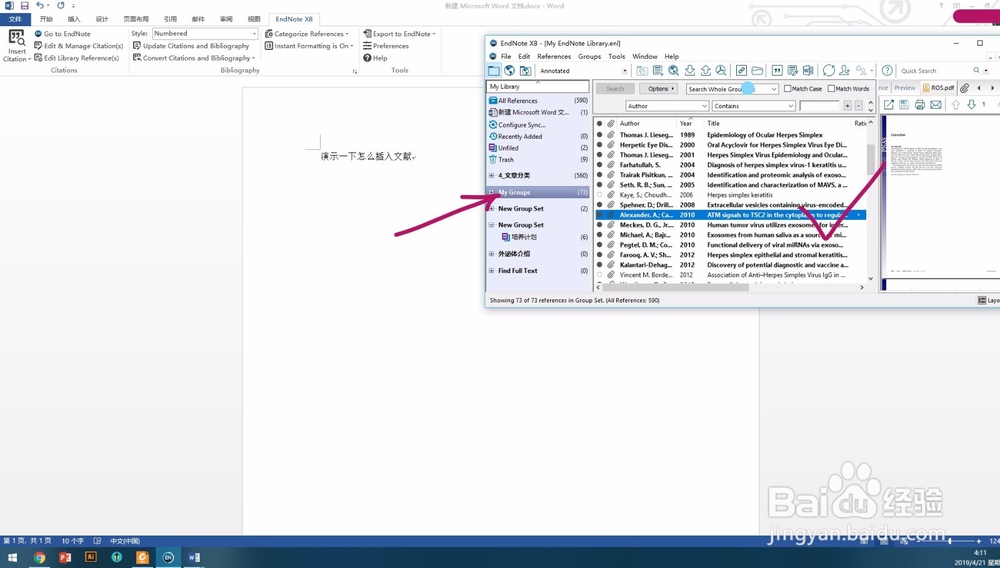1000x568 pixels.
Task: Open Bibliography group dialog launcher
Action: coord(355,71)
